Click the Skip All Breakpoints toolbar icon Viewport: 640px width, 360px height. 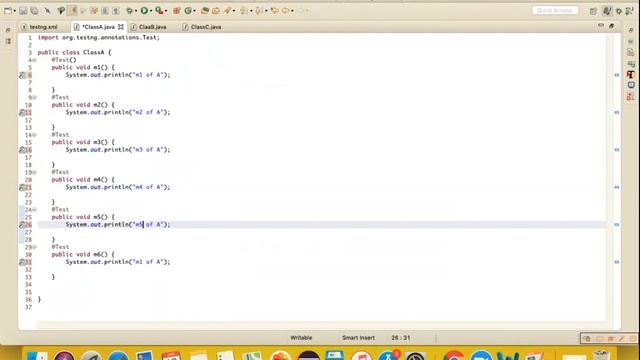click(48, 11)
